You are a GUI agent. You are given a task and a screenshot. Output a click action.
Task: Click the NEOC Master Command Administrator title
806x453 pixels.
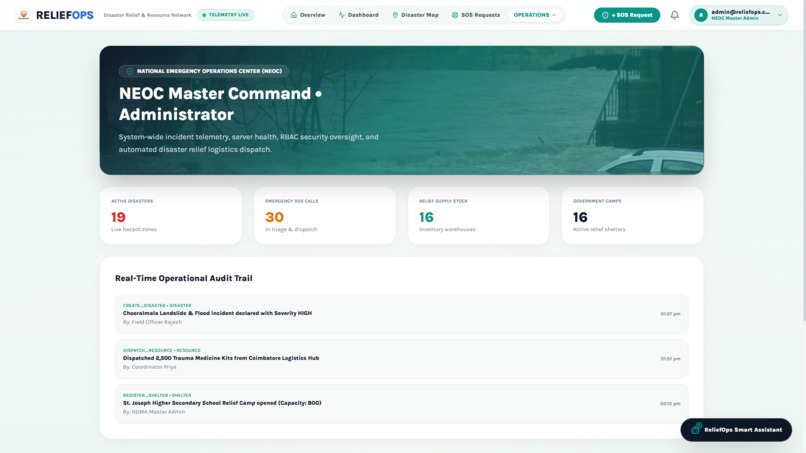tap(220, 104)
